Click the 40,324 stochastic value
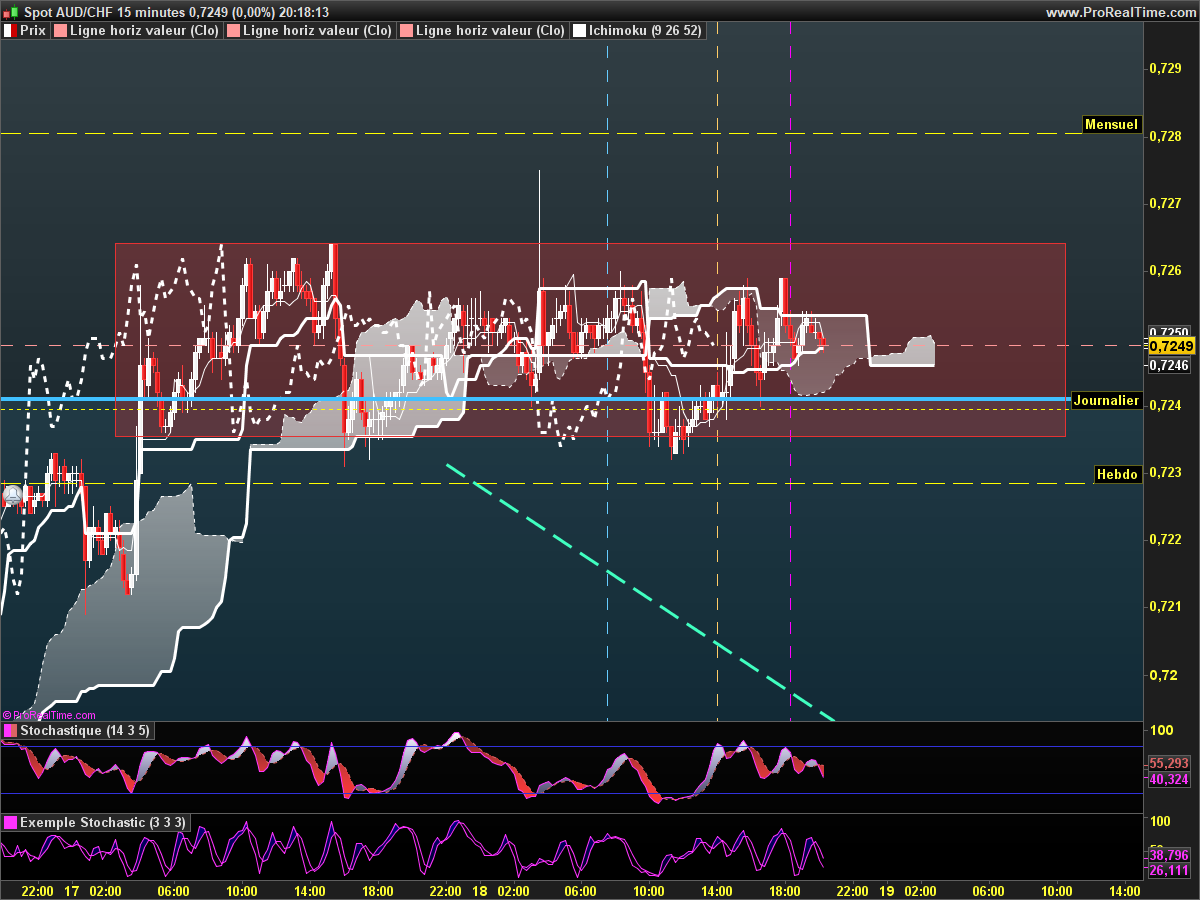The width and height of the screenshot is (1200, 900). (1169, 779)
